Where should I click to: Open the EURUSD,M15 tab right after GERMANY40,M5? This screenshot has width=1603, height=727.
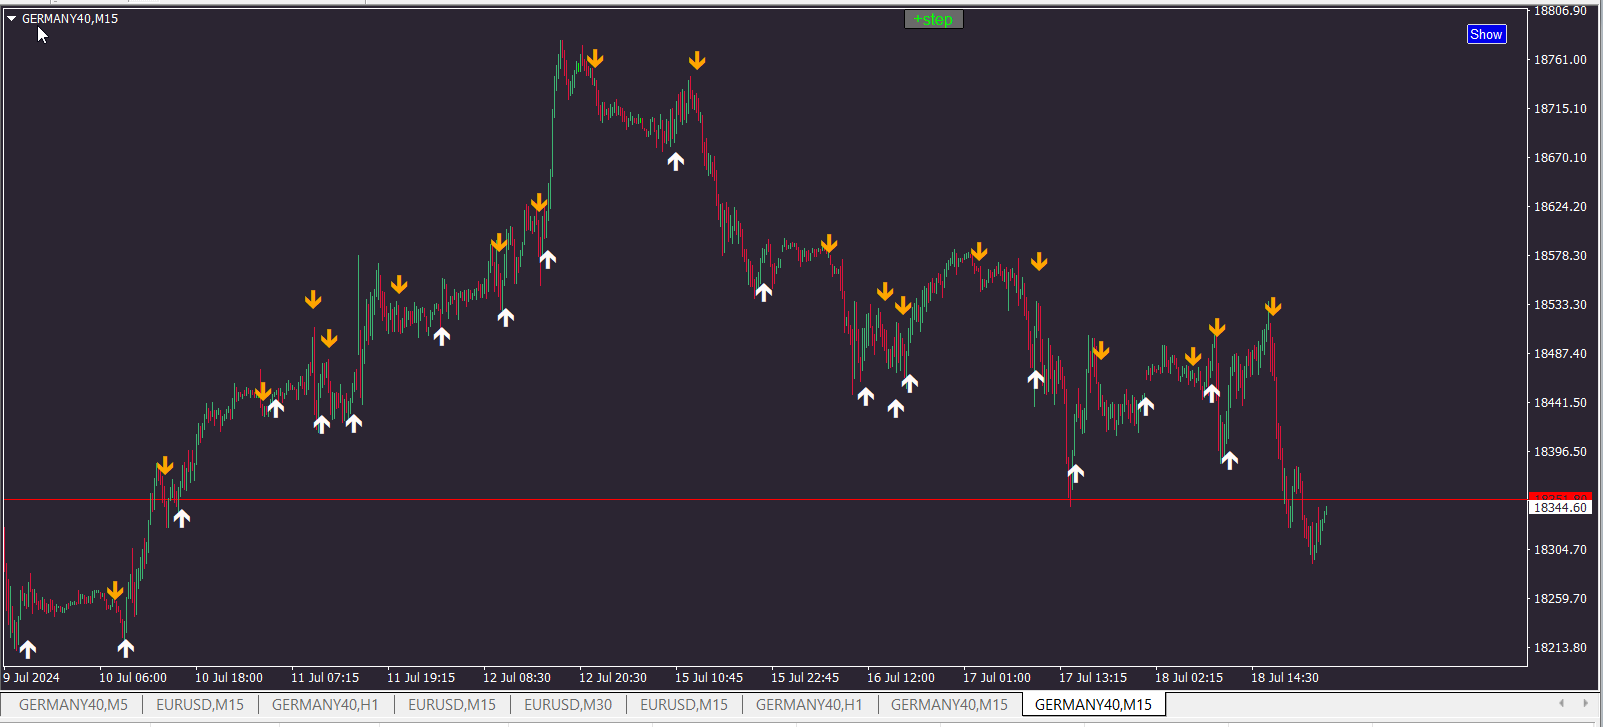point(200,705)
